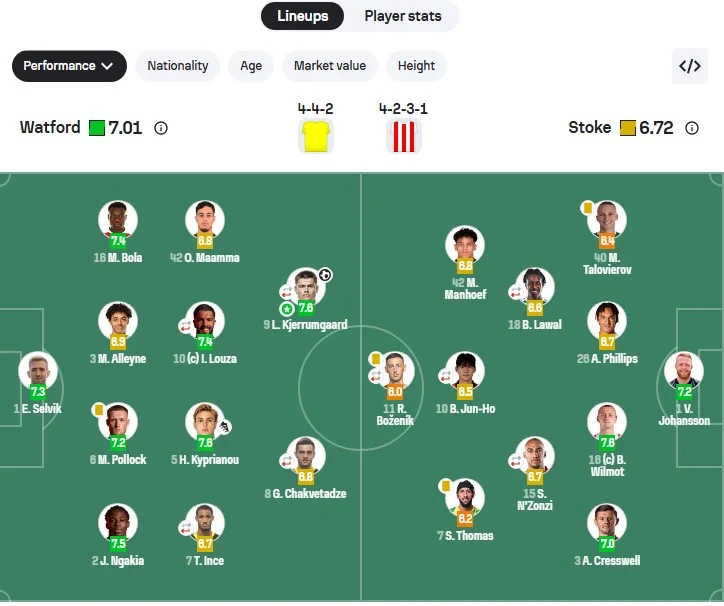724x606 pixels.
Task: Click Watford's green rating color square
Action: coord(97,128)
